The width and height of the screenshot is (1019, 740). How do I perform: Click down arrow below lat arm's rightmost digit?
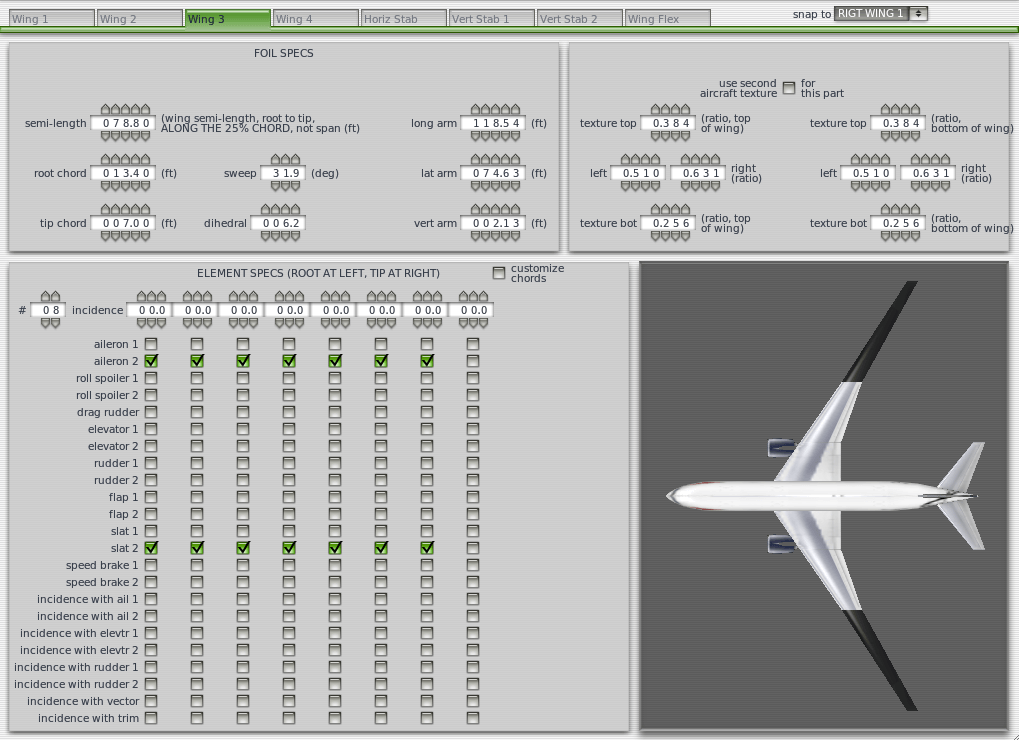(x=515, y=186)
